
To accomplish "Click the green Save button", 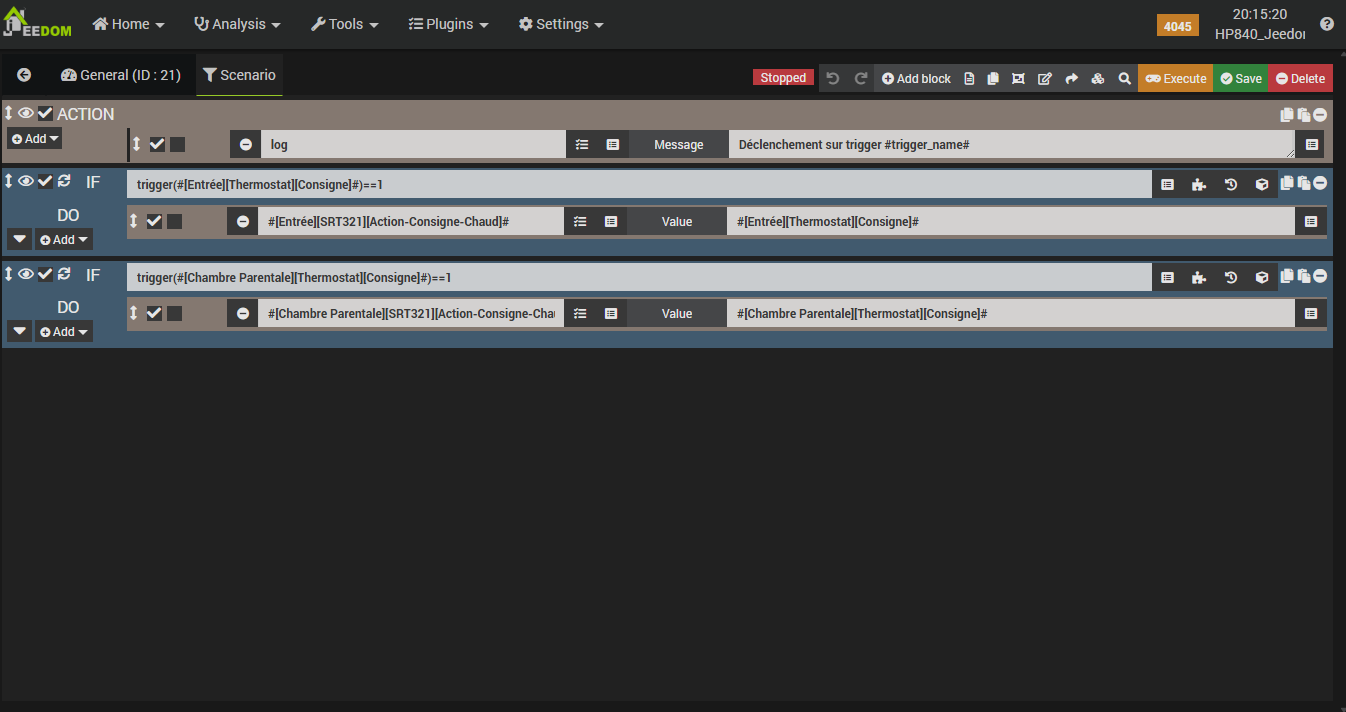I will click(x=1240, y=79).
